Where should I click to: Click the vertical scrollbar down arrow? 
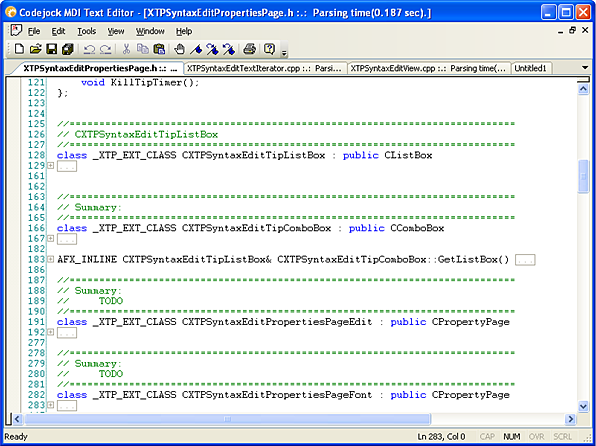(583, 406)
